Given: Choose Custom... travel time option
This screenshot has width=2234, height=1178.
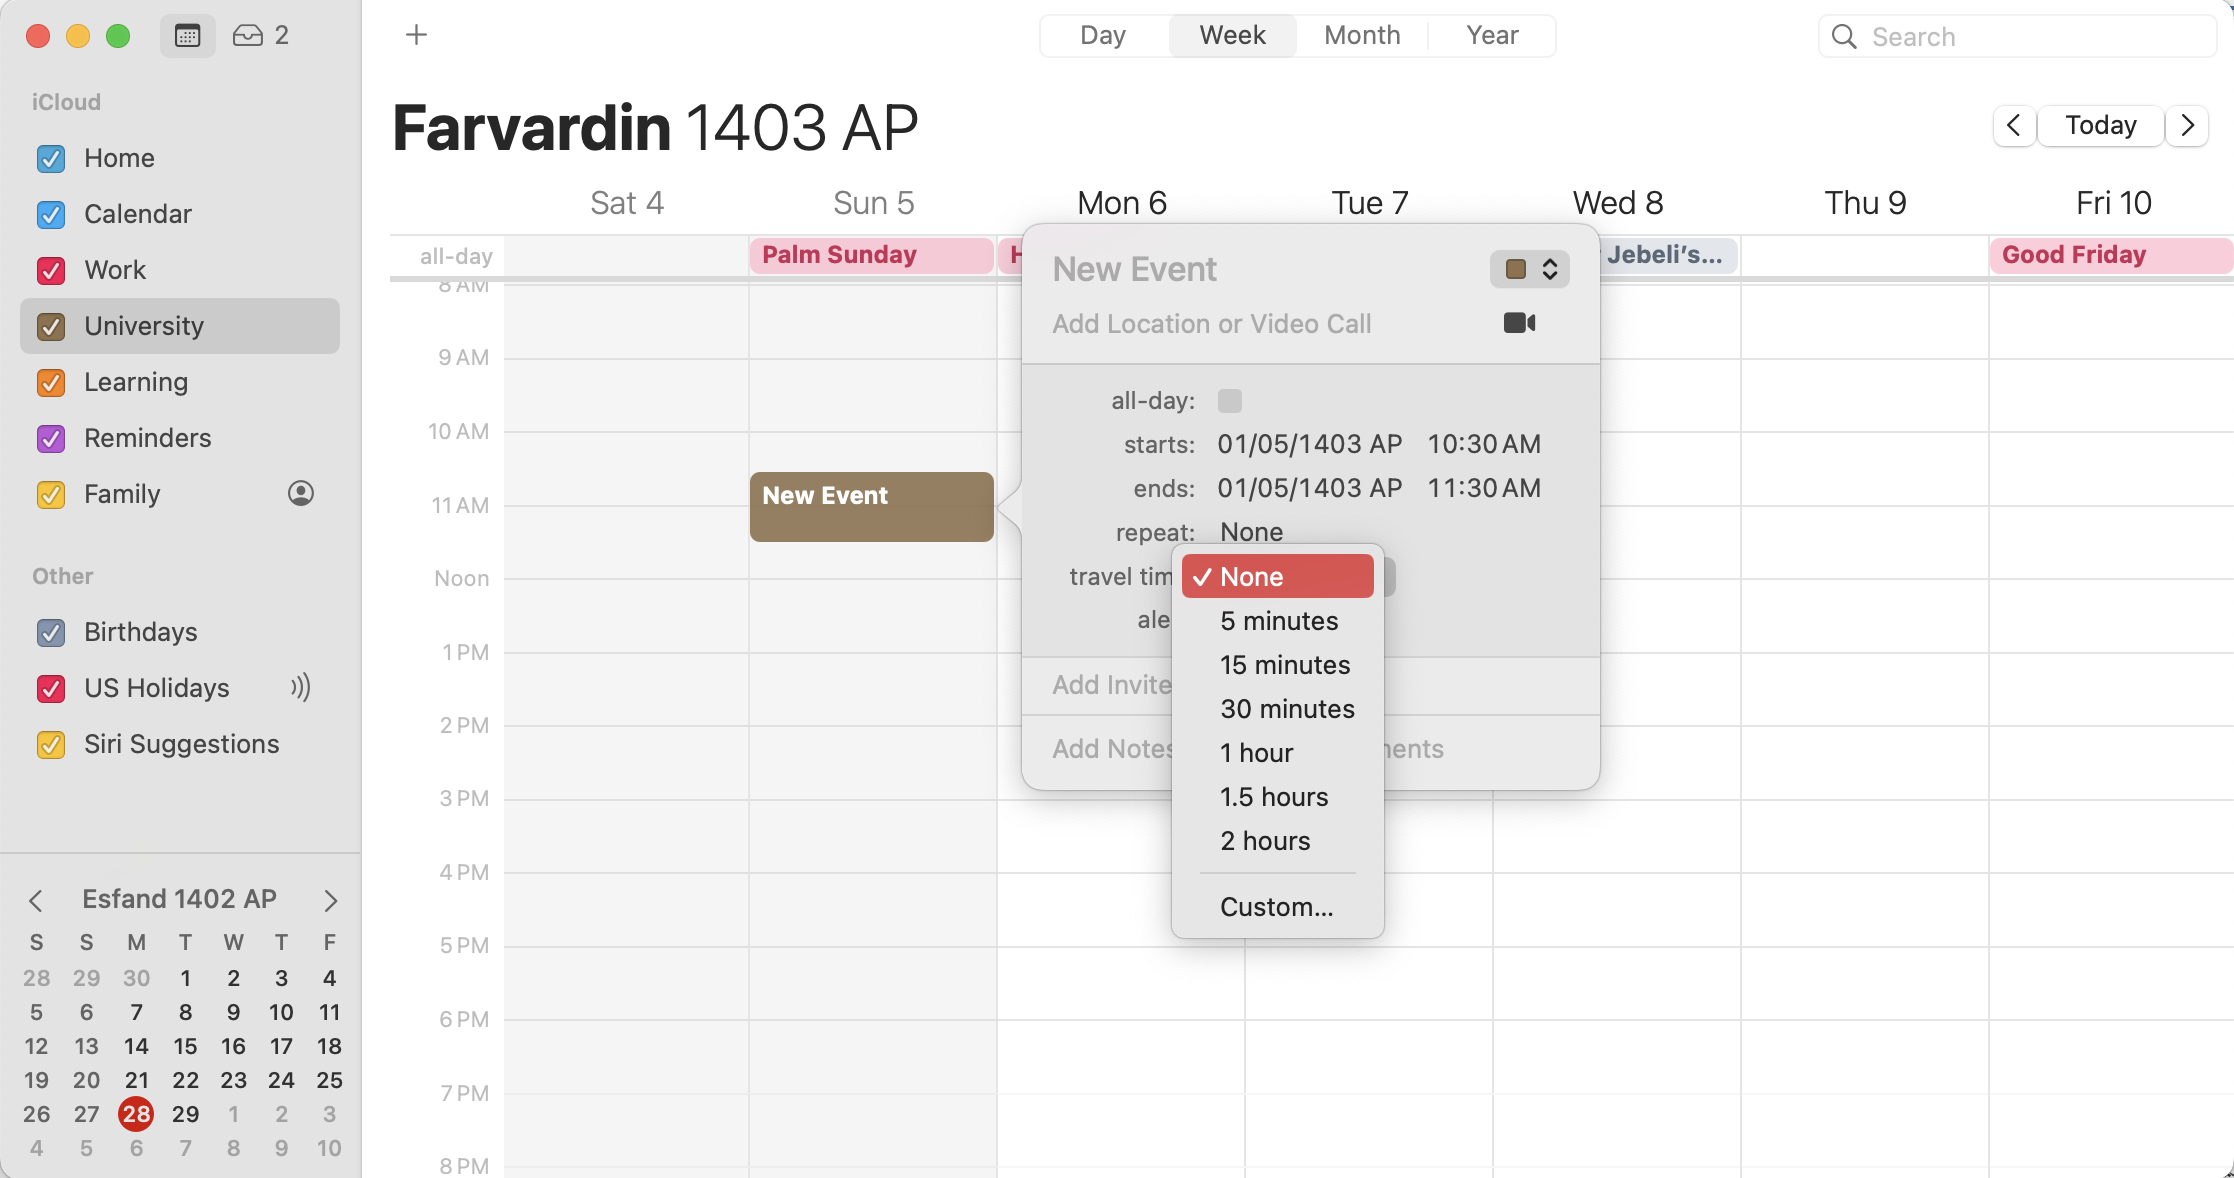Looking at the screenshot, I should pos(1278,907).
